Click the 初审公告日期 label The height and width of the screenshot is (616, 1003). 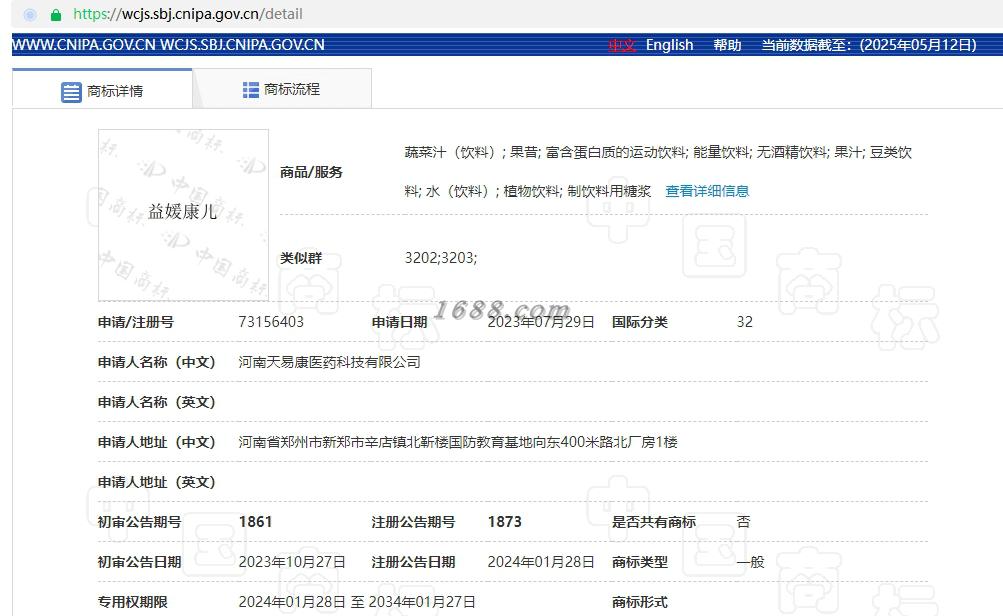[x=139, y=562]
